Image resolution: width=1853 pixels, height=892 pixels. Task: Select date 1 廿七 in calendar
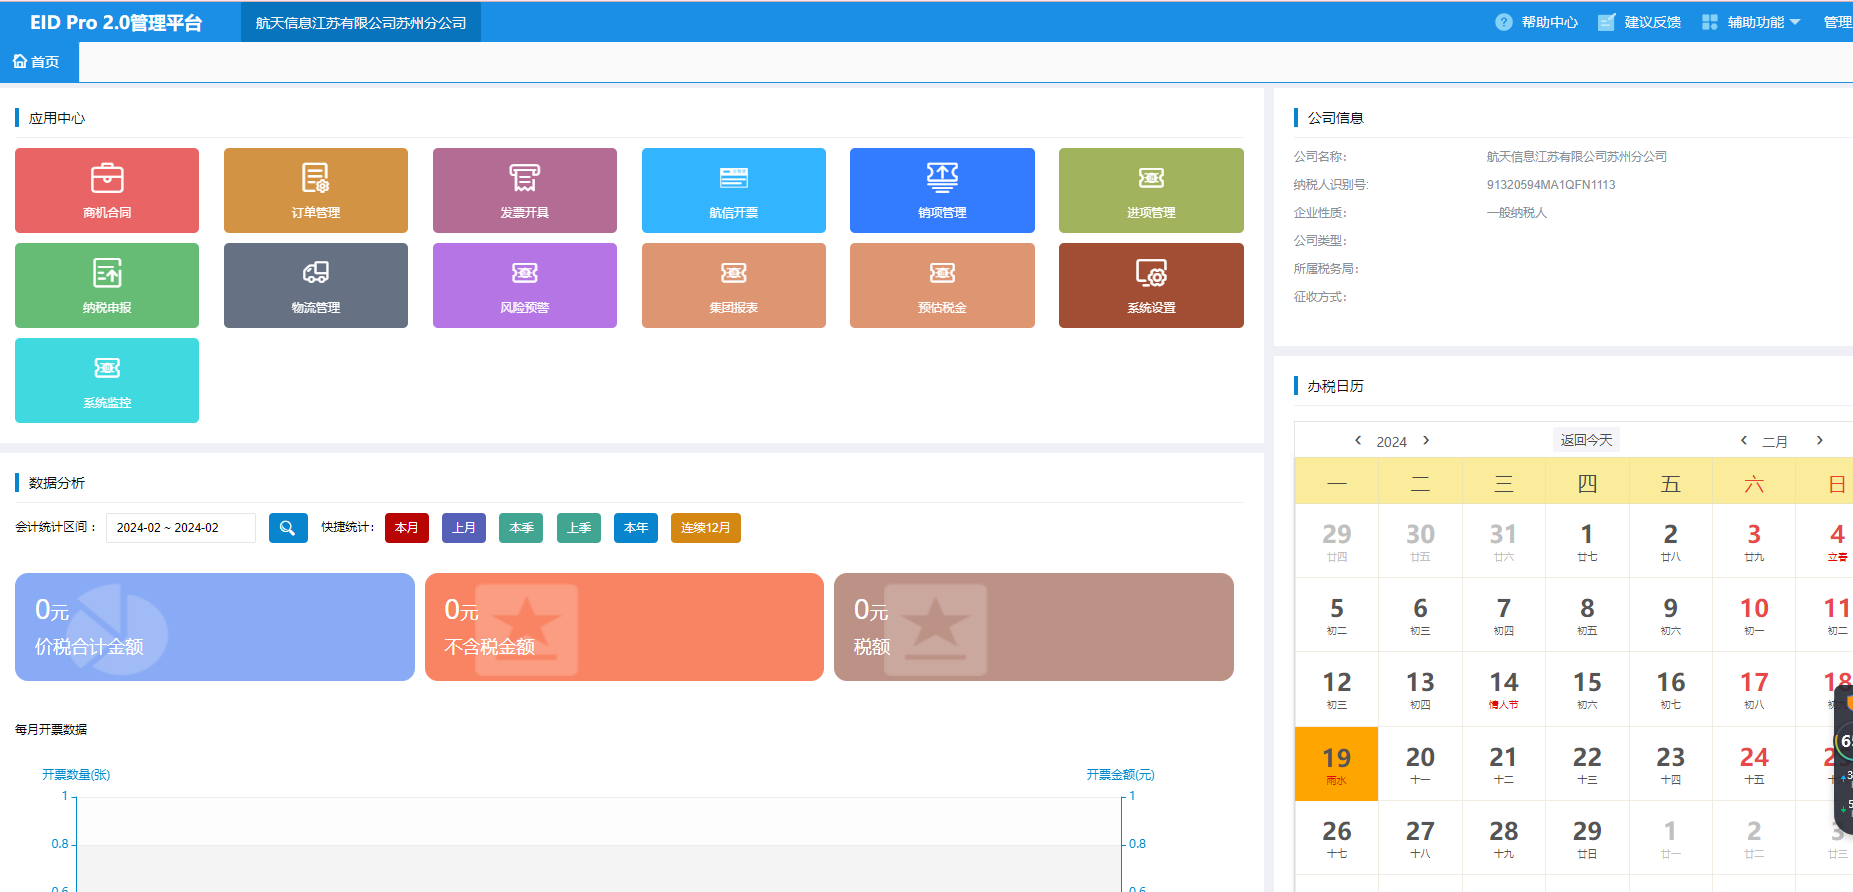coord(1587,541)
